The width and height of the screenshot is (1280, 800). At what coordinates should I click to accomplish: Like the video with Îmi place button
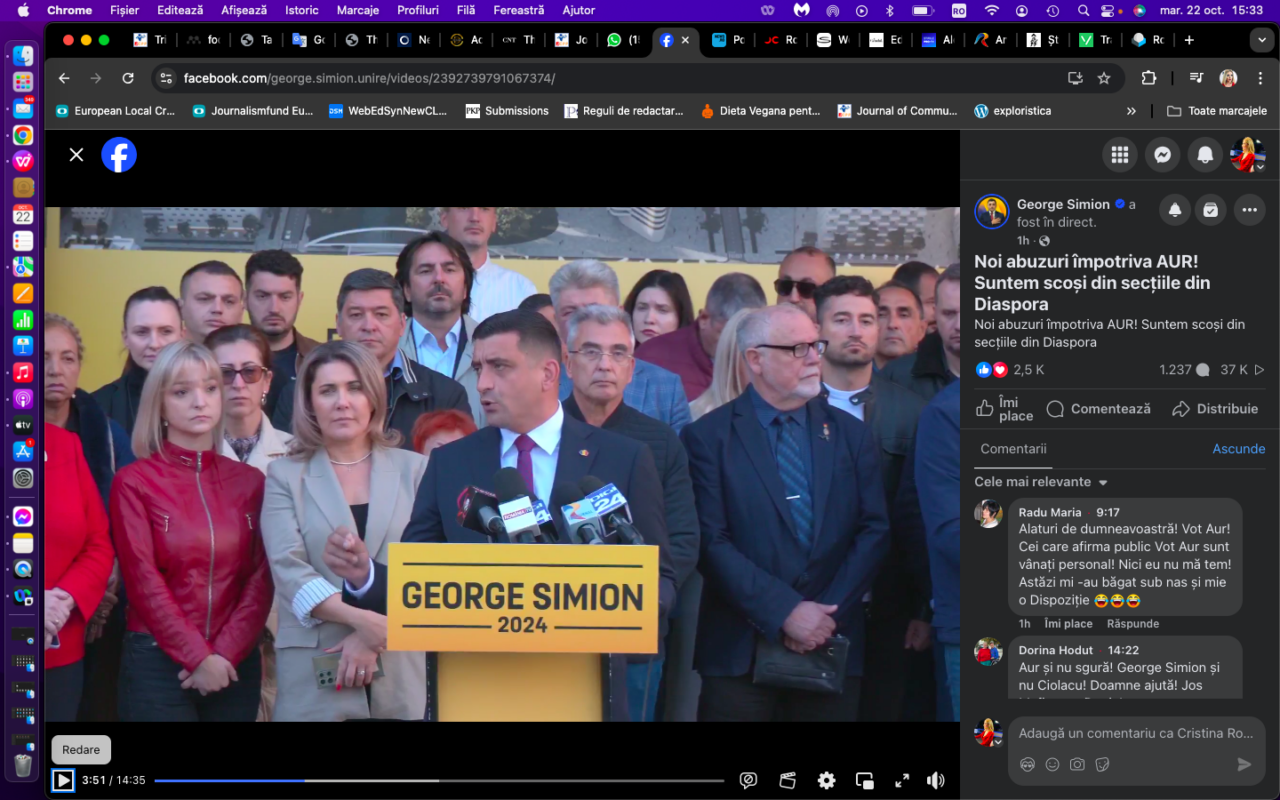coord(1005,408)
